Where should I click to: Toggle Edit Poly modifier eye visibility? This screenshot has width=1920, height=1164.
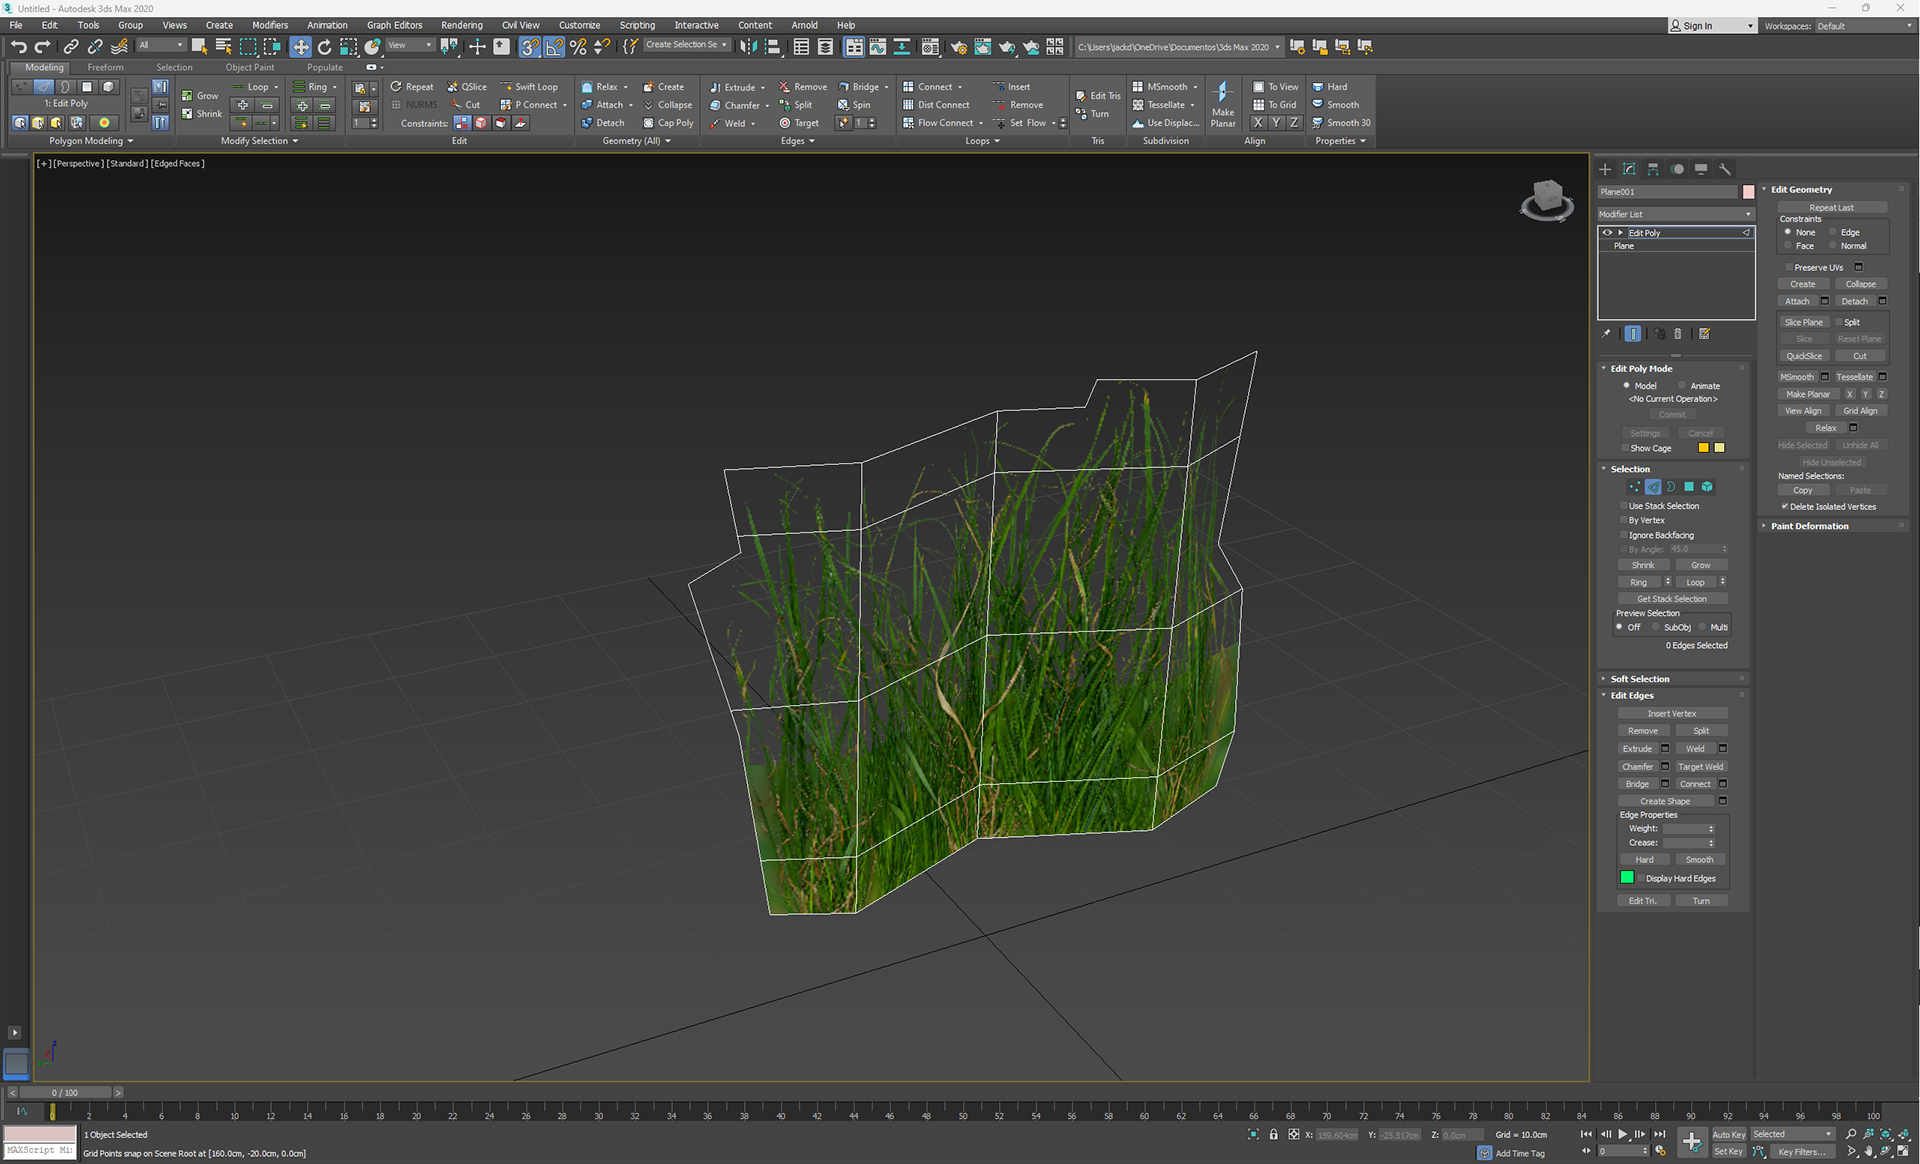point(1607,233)
